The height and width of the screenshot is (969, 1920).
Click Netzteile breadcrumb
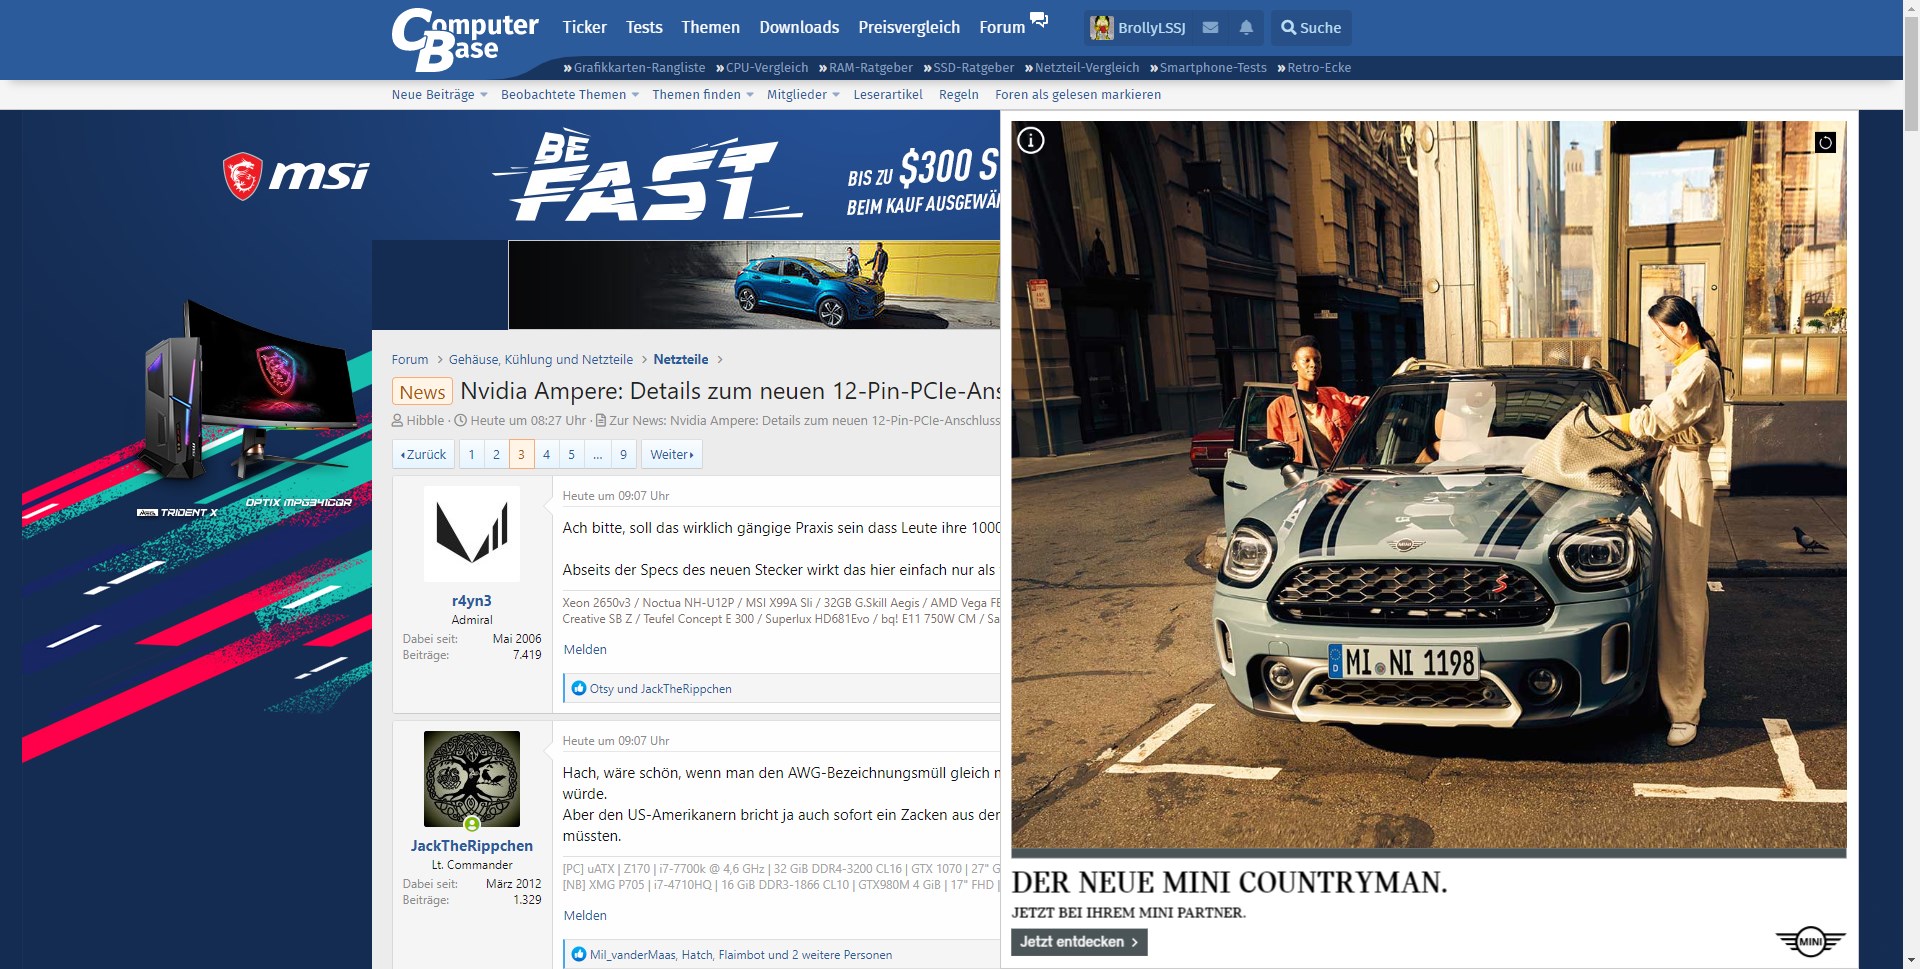coord(681,360)
